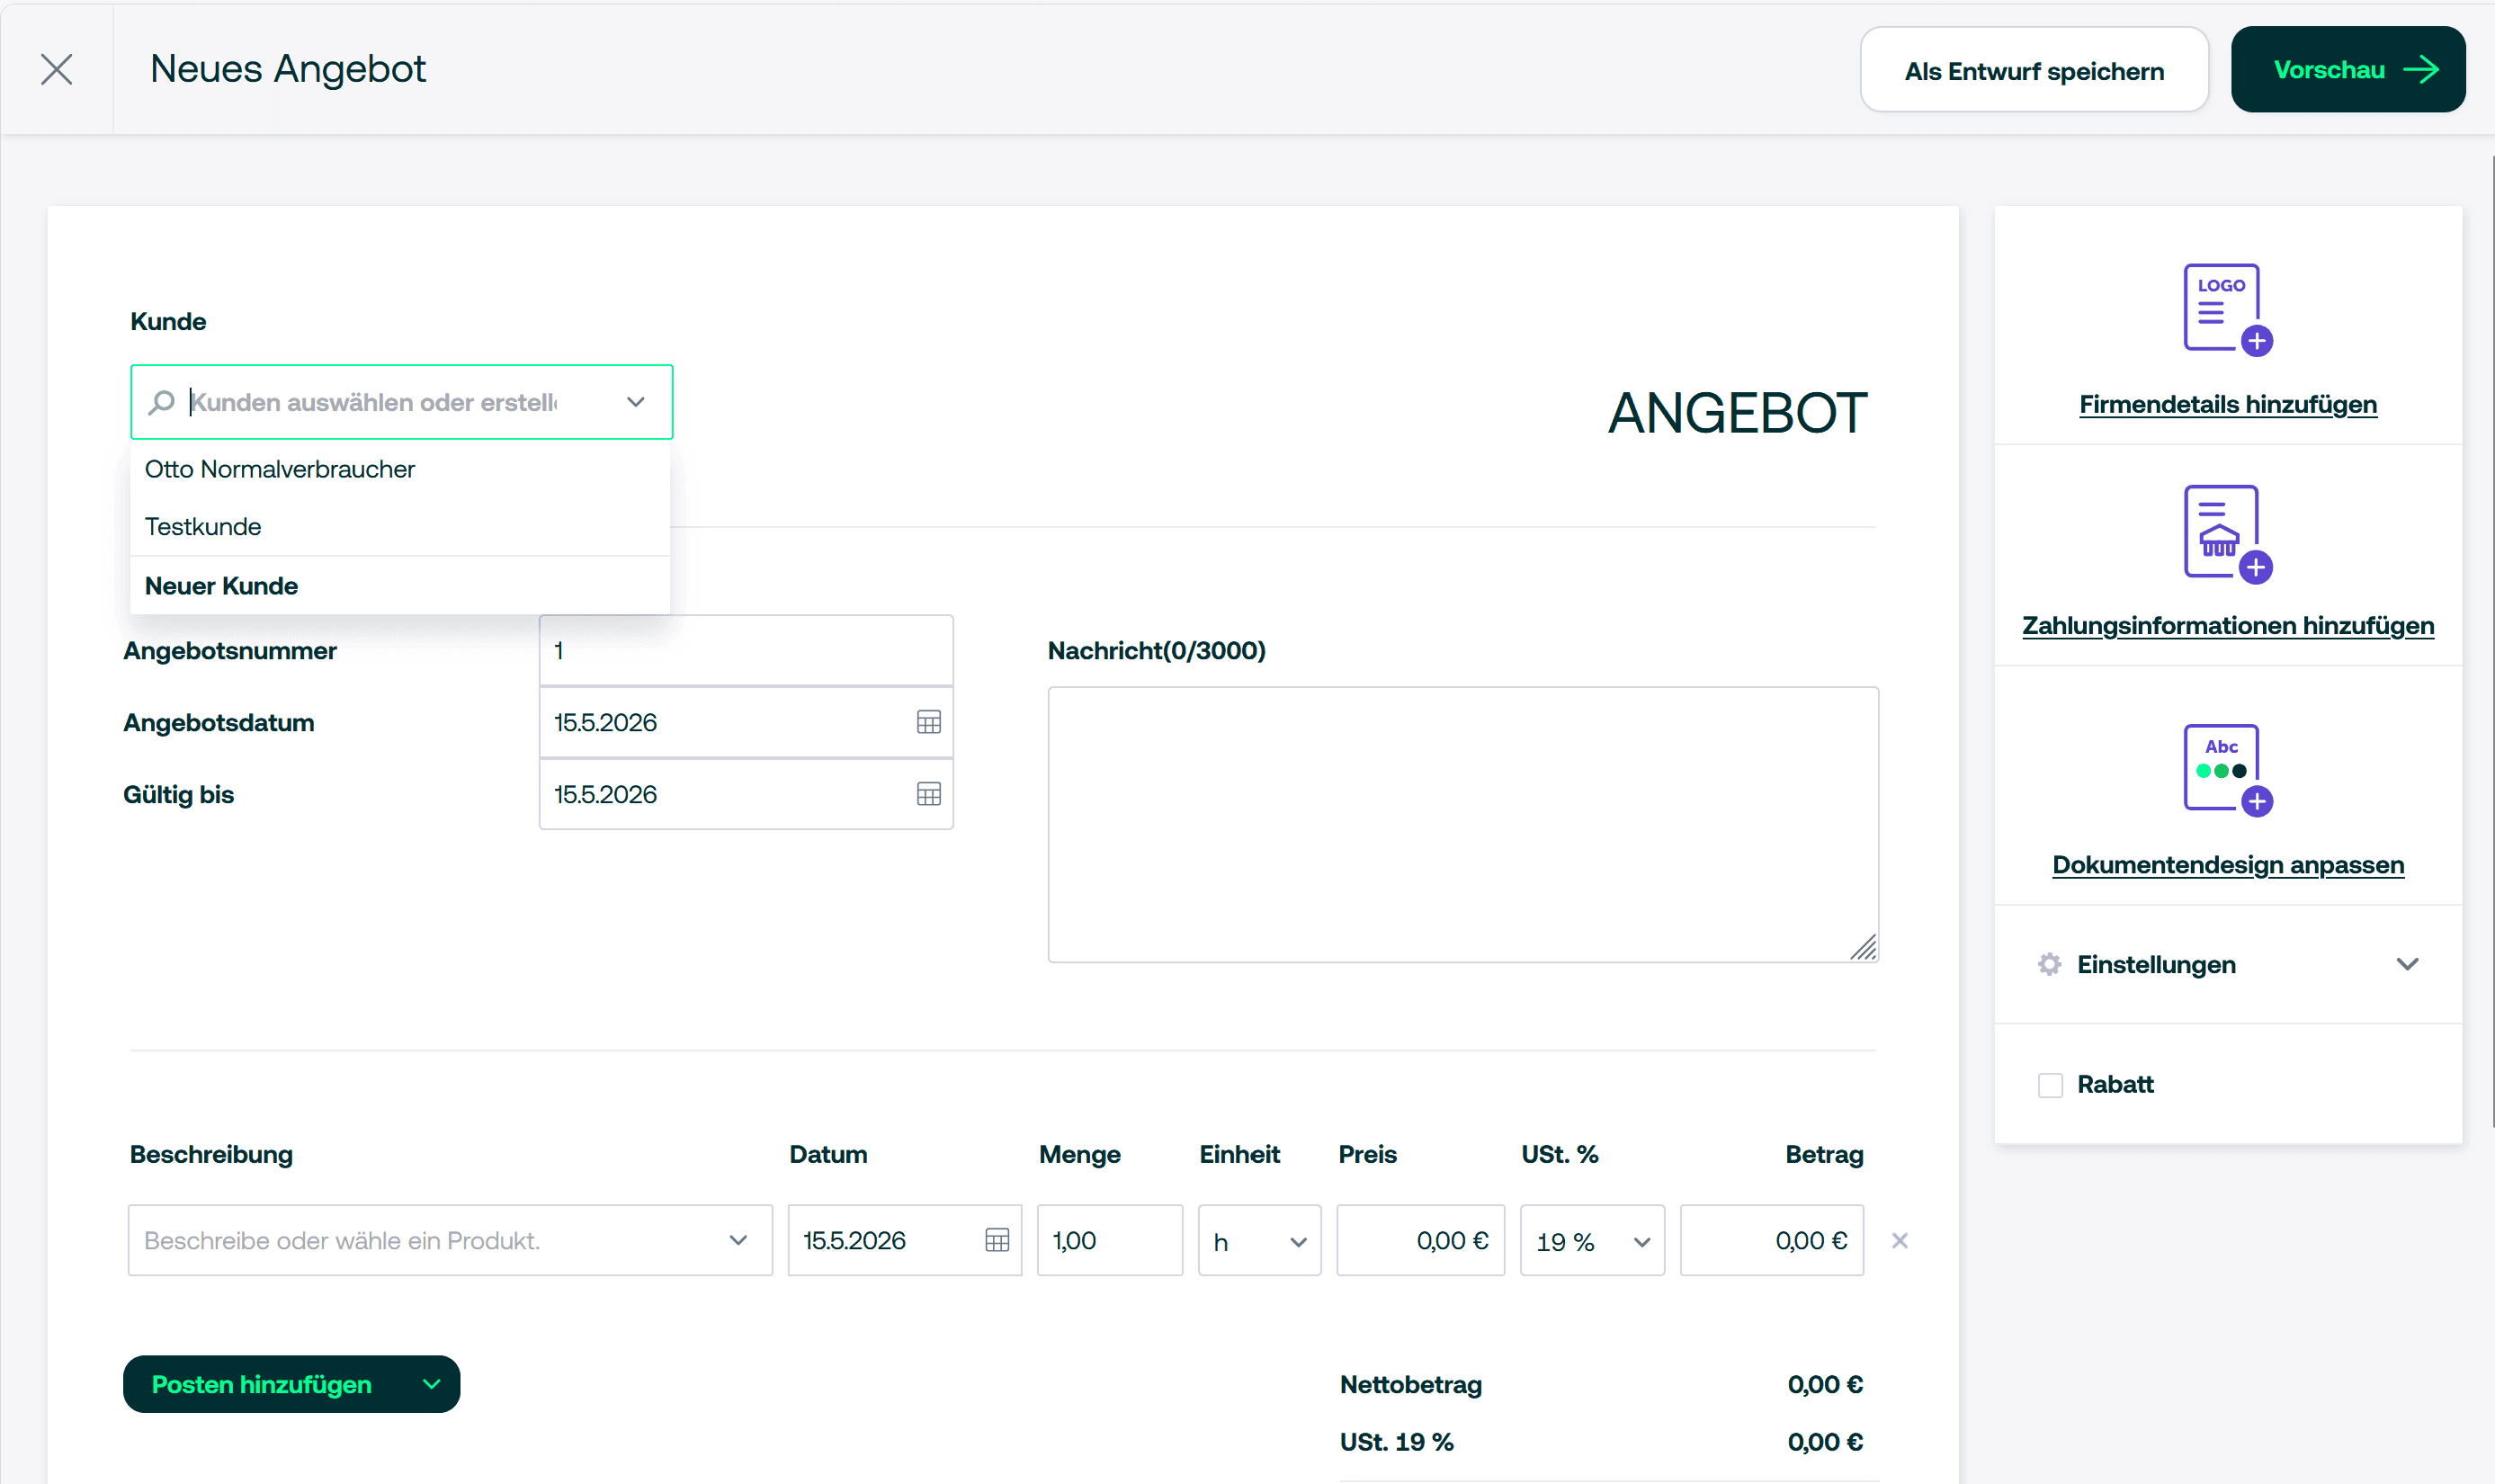Image resolution: width=2495 pixels, height=1484 pixels.
Task: Click the ANGEBOT document heading
Action: [x=1737, y=413]
